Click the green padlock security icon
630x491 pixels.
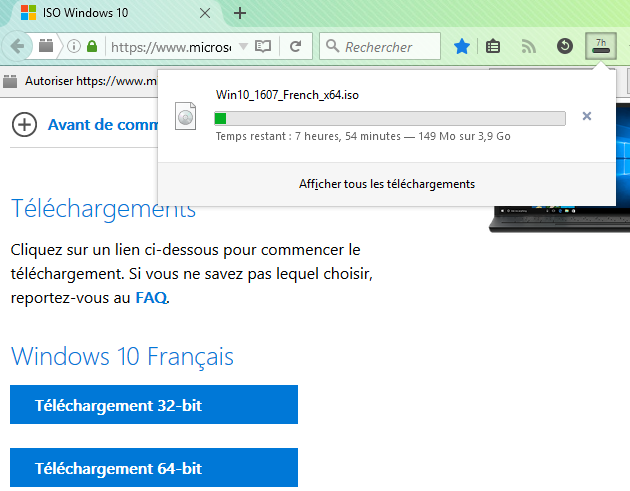click(x=92, y=46)
